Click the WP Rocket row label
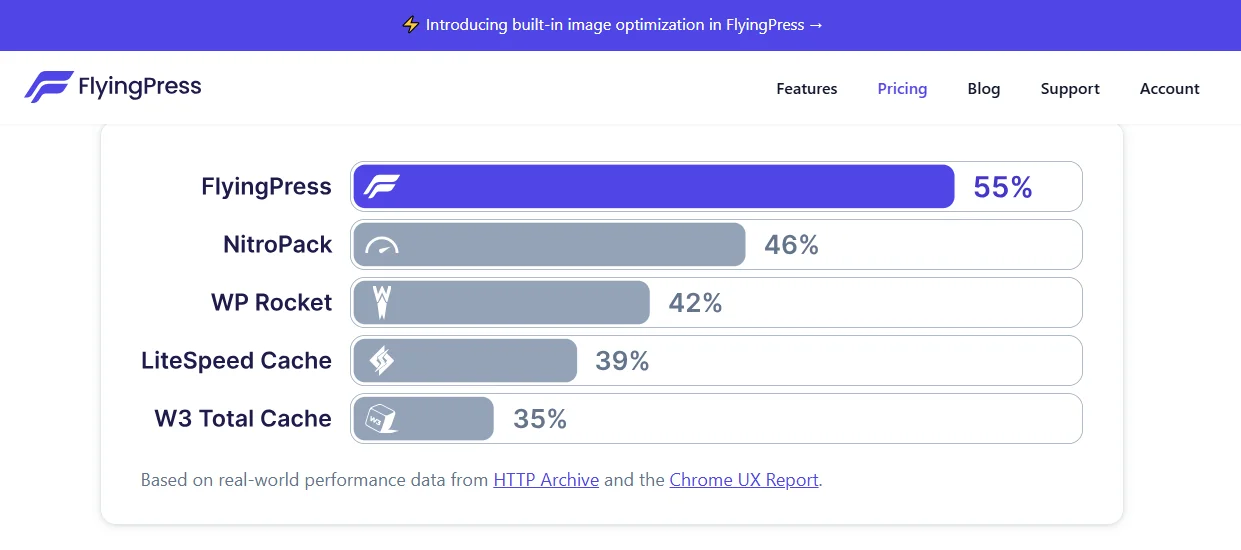The width and height of the screenshot is (1241, 550). 271,303
